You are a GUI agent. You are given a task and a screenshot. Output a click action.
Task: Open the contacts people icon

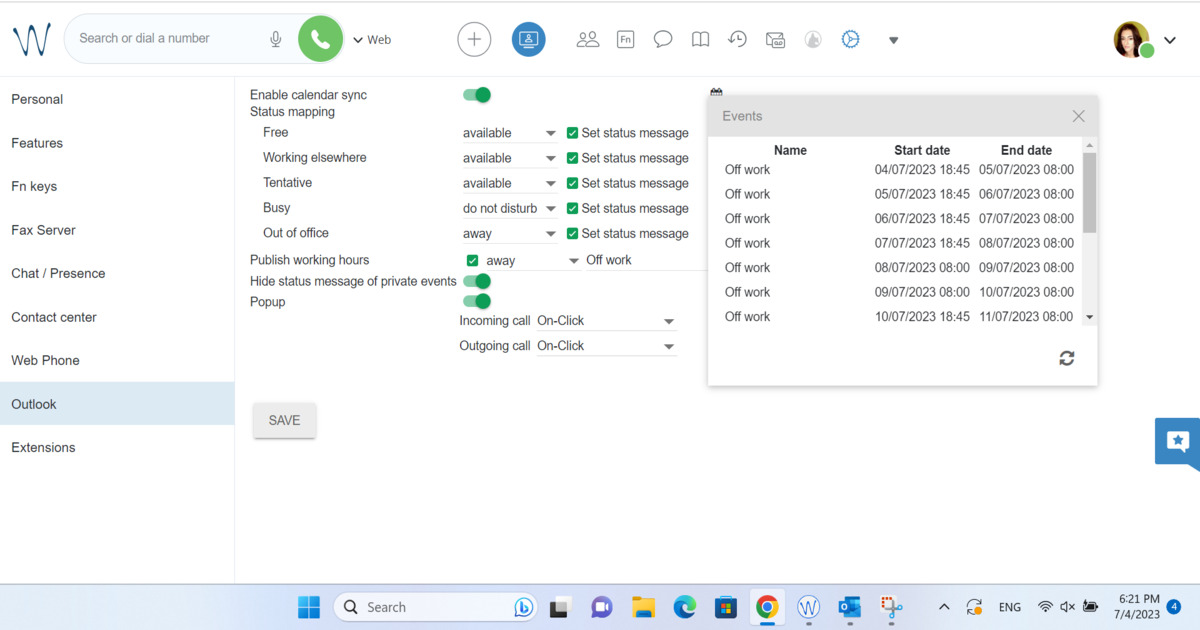click(588, 39)
